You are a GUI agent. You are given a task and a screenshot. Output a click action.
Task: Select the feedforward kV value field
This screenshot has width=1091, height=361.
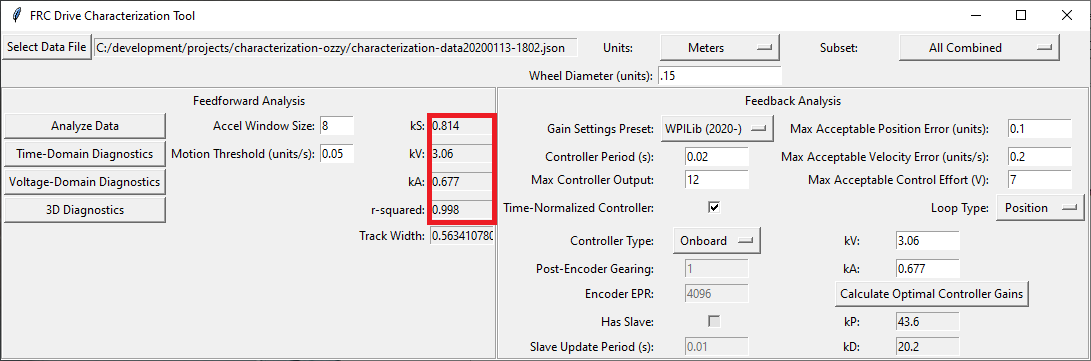(x=461, y=154)
